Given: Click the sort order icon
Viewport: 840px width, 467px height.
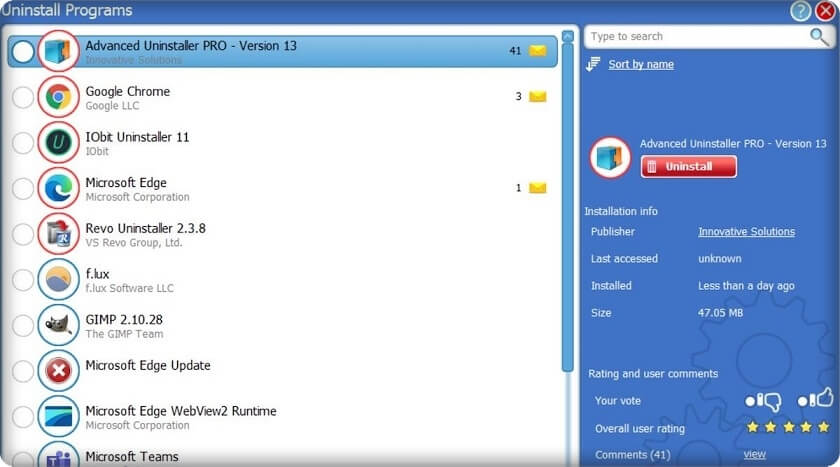Looking at the screenshot, I should coord(593,64).
